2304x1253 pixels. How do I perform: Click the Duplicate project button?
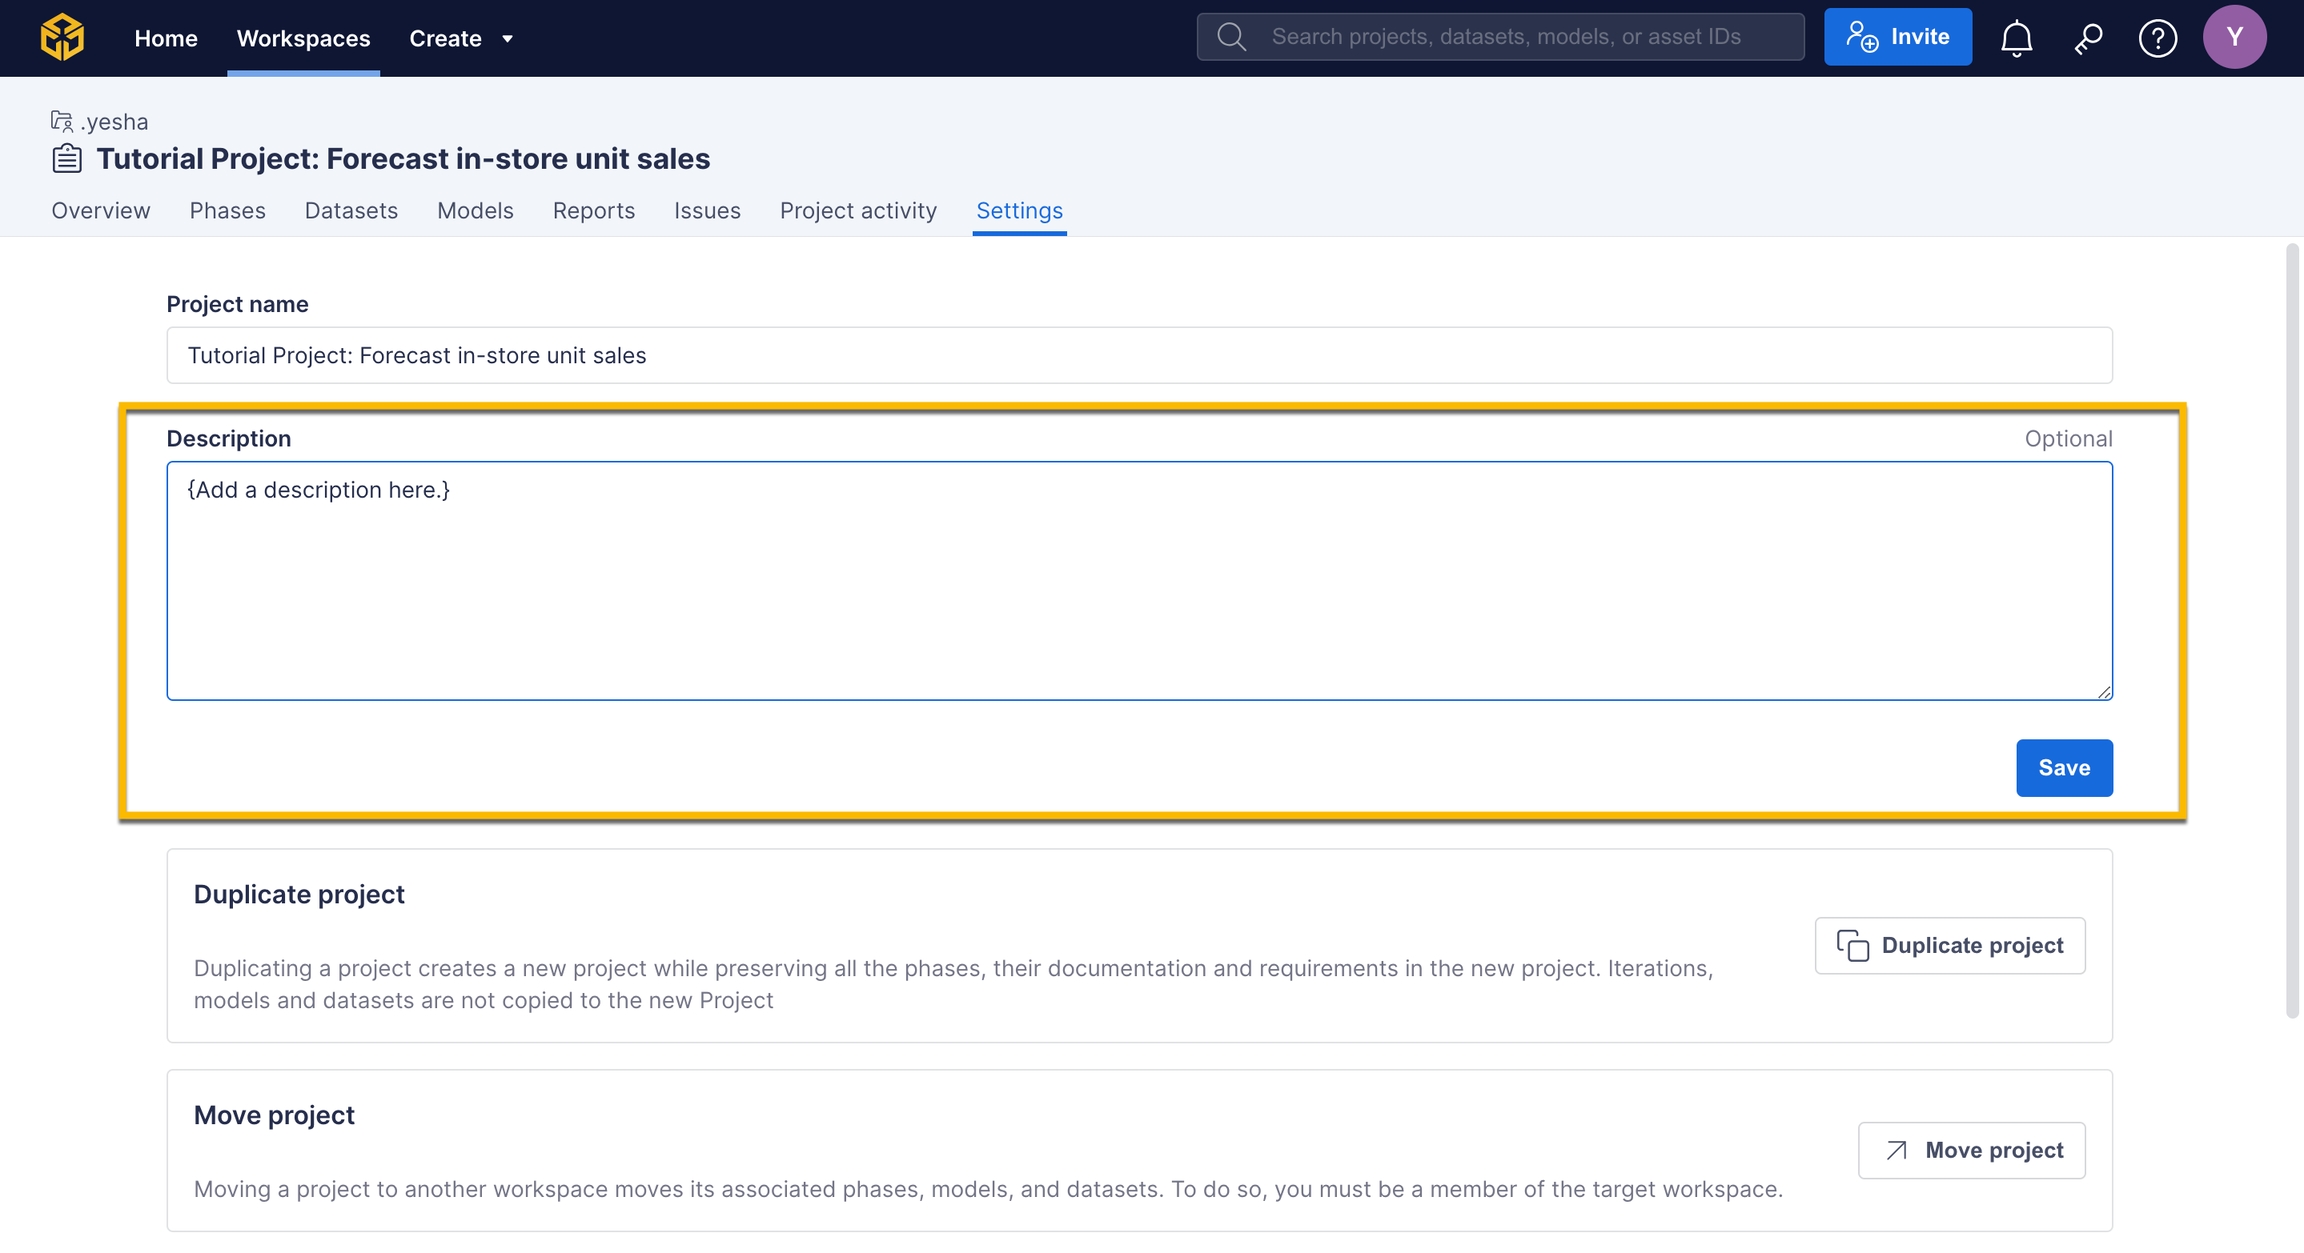[x=1949, y=945]
